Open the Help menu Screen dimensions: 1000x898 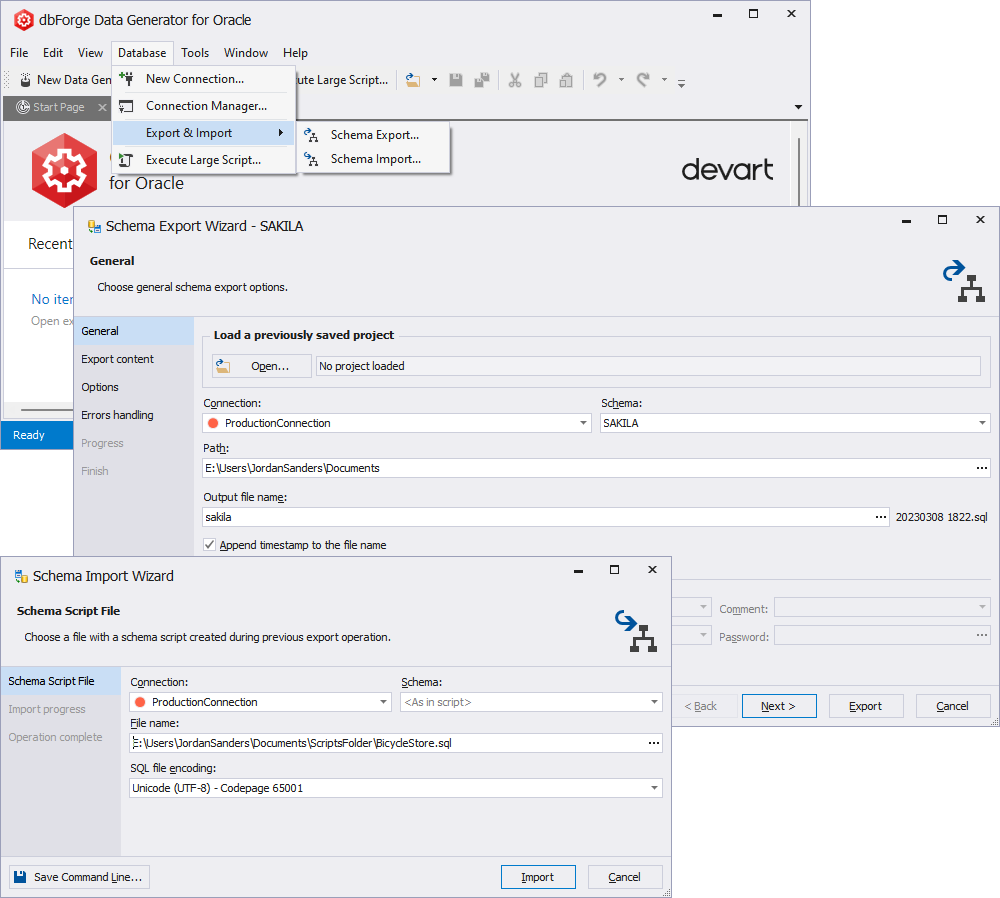[295, 53]
